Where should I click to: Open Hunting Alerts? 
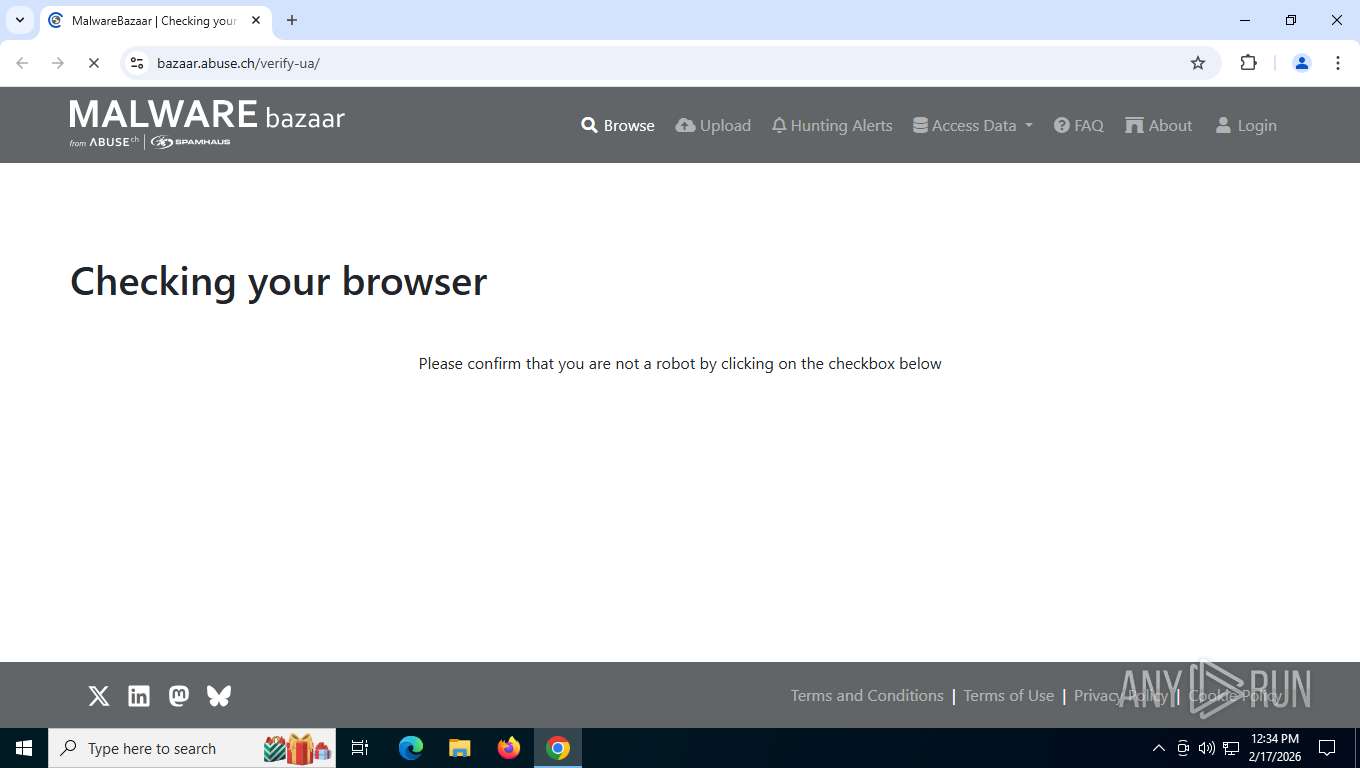(x=832, y=125)
